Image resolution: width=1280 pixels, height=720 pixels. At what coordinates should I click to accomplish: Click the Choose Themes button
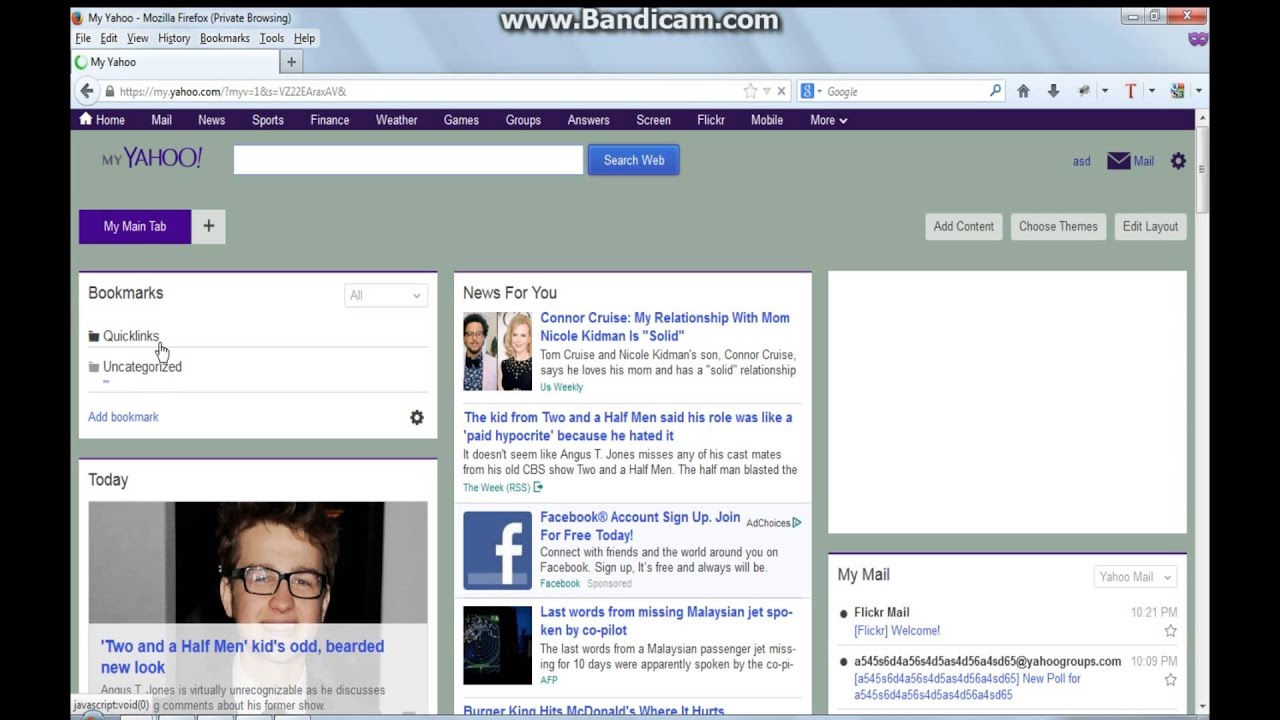pyautogui.click(x=1058, y=226)
